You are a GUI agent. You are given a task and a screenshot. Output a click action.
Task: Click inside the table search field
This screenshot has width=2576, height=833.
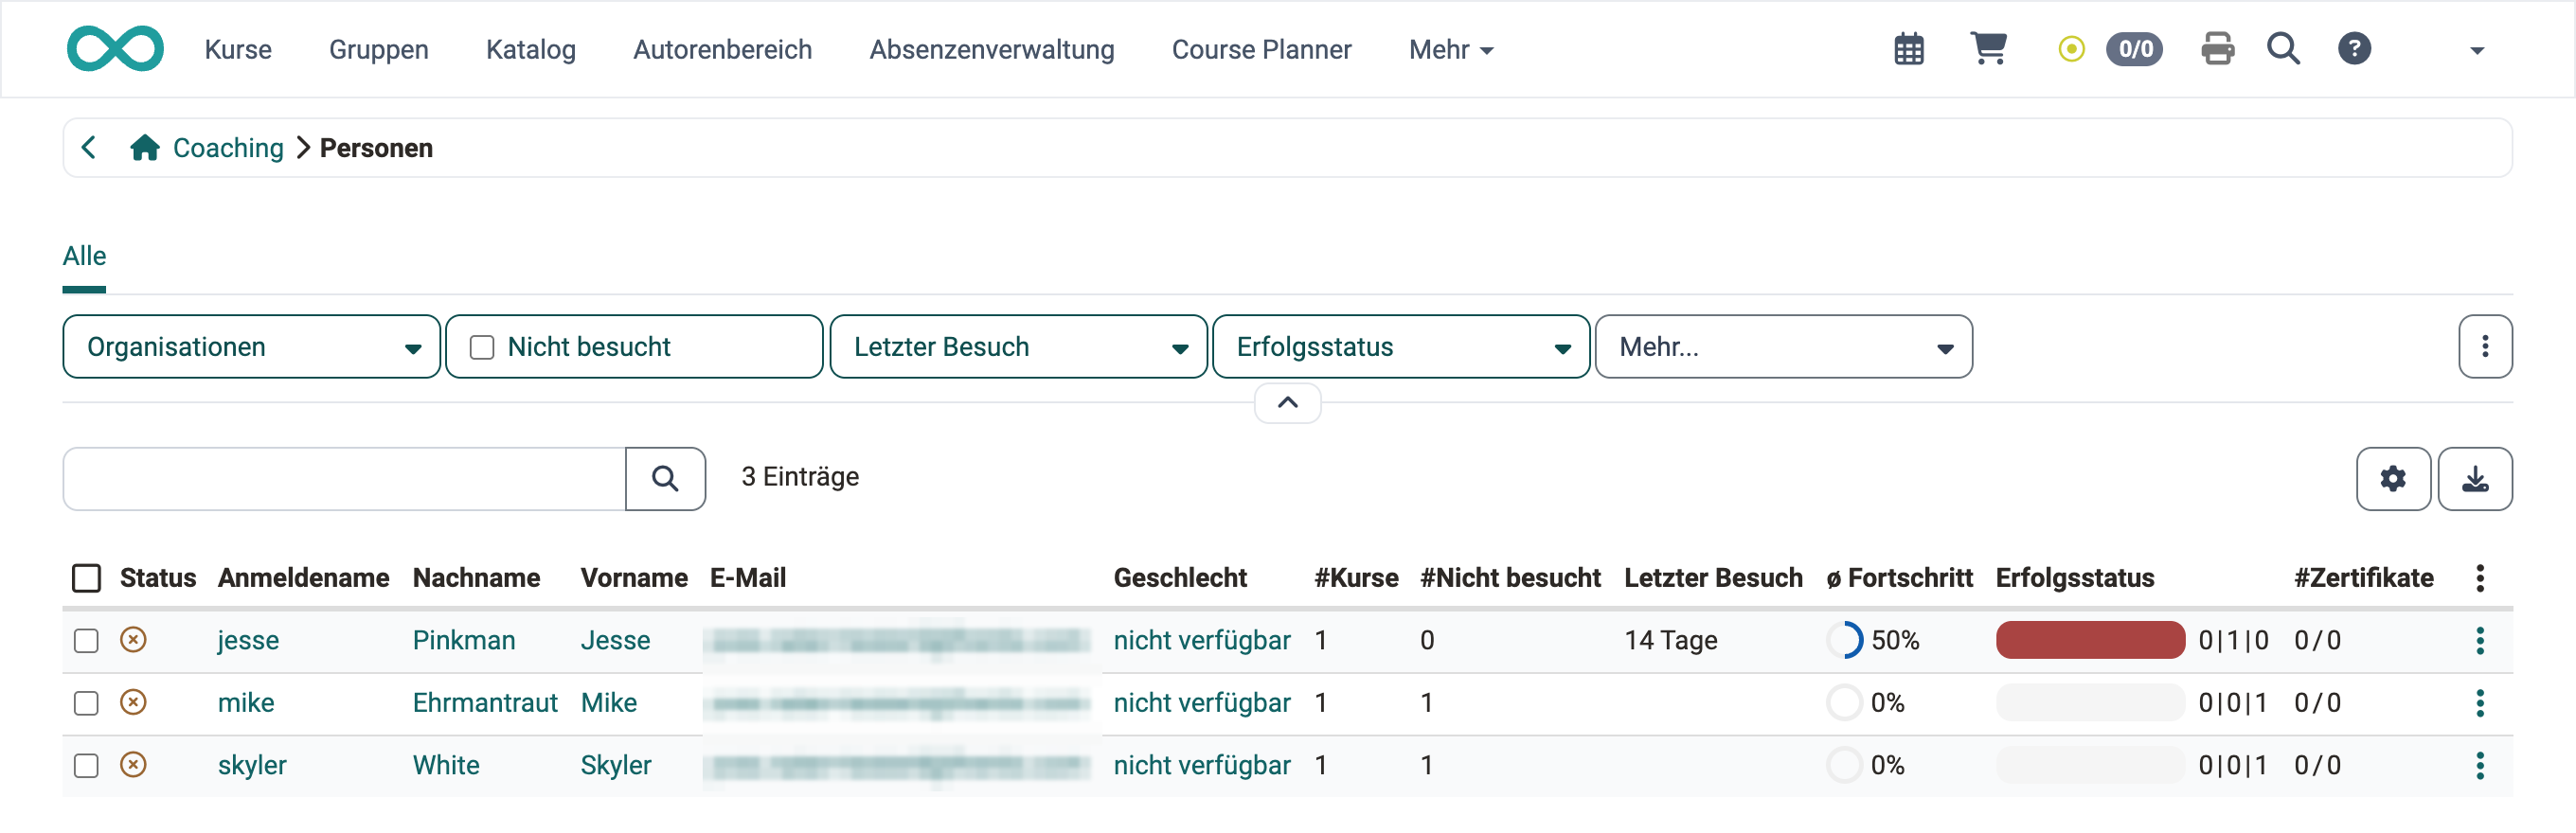(344, 479)
